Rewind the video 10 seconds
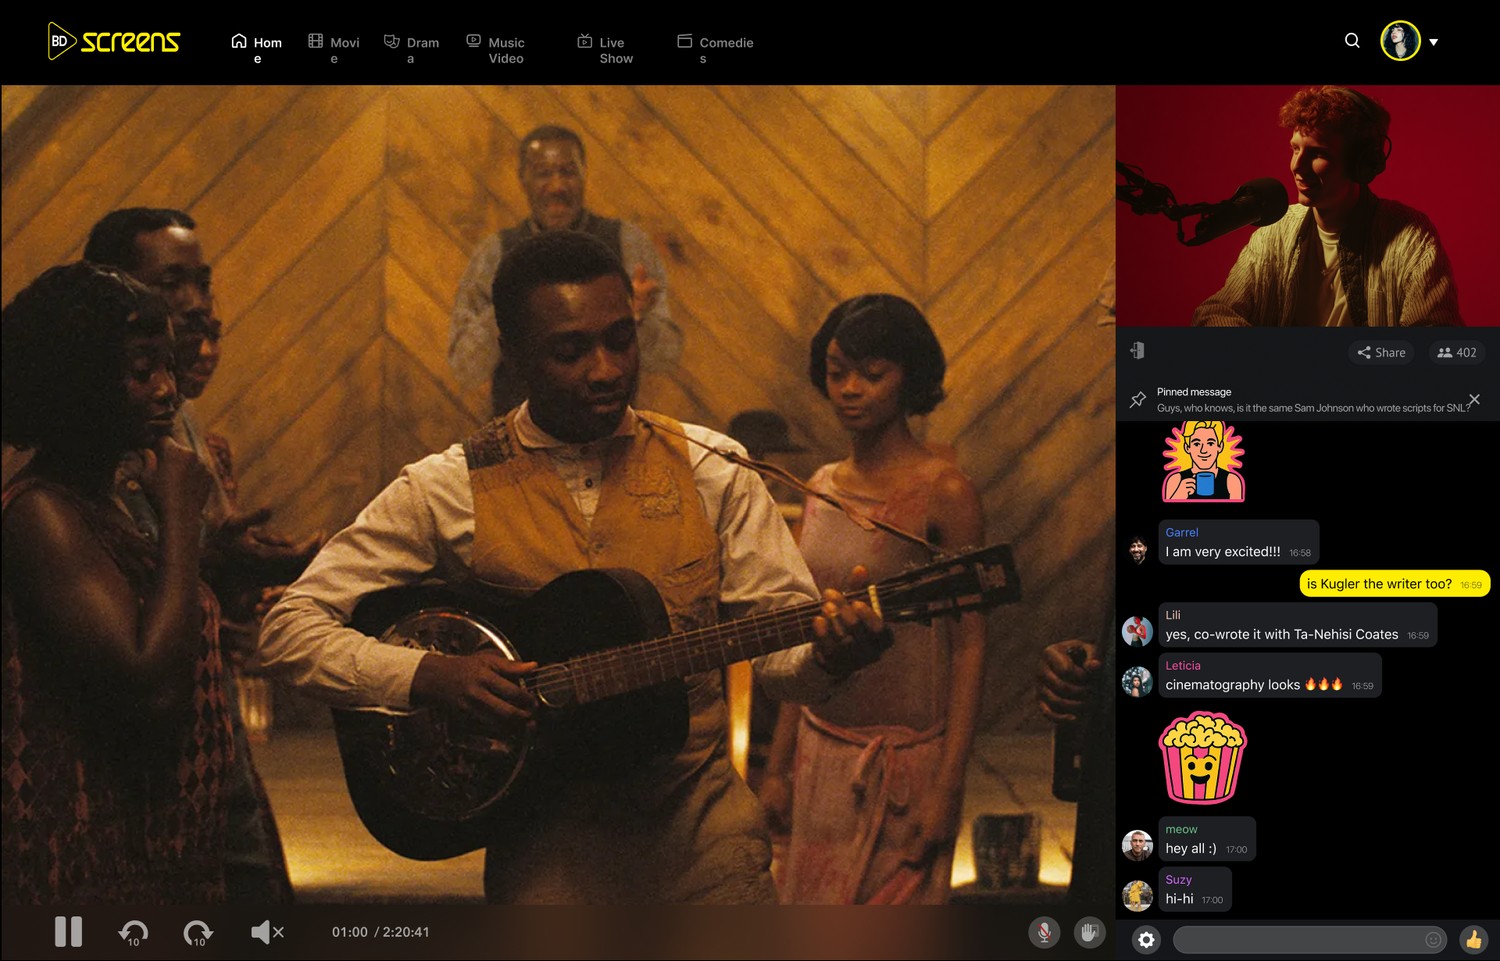The height and width of the screenshot is (961, 1500). point(133,932)
